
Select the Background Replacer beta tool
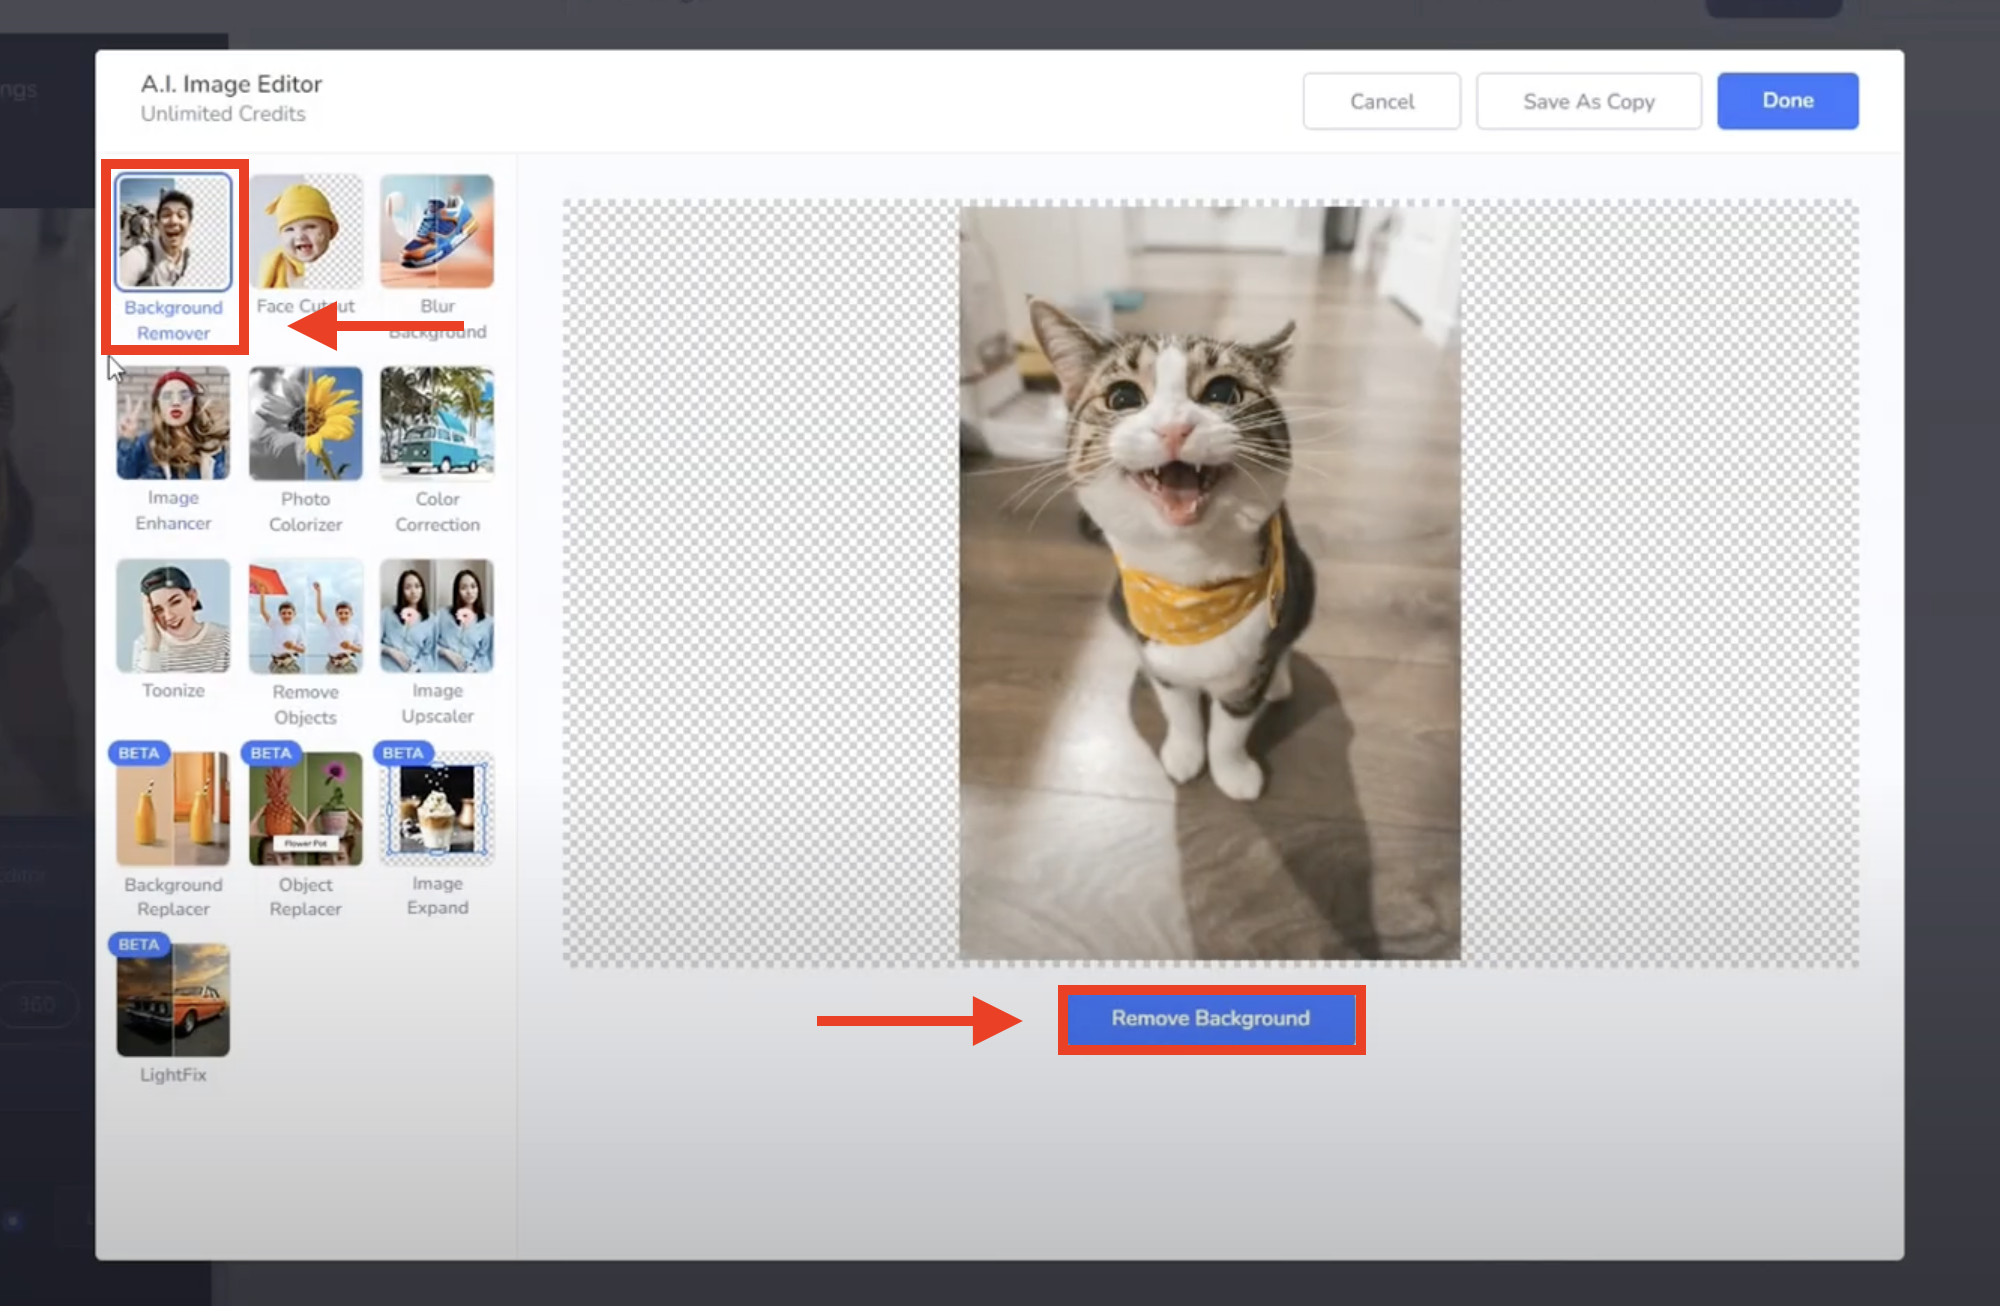click(173, 808)
